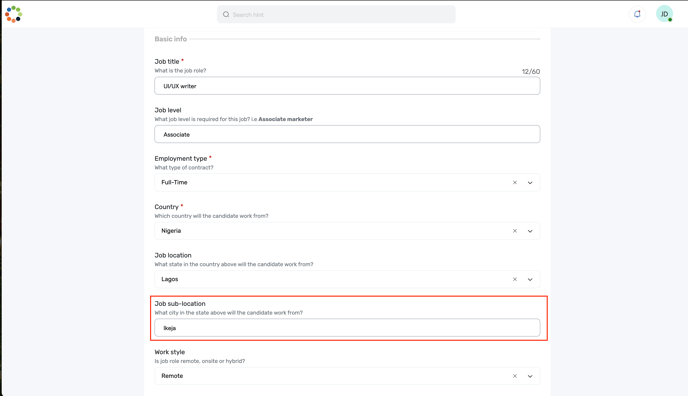This screenshot has width=688, height=396.
Task: Open the Employment type combo box showing Full-Time
Action: (347, 182)
